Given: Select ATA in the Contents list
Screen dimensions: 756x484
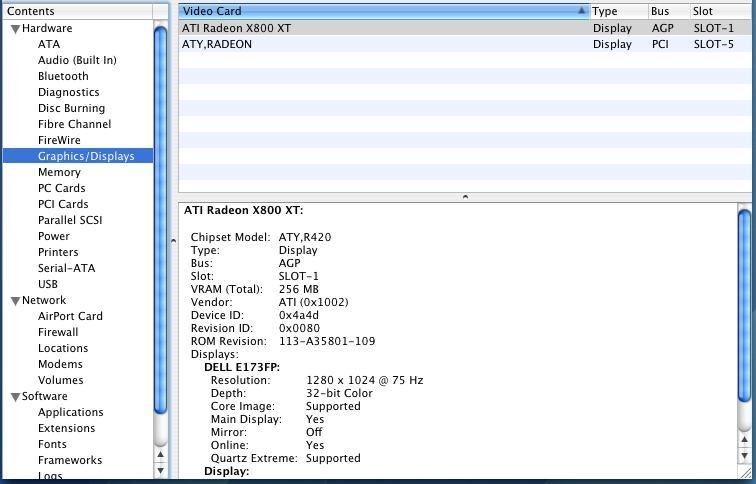Looking at the screenshot, I should [x=49, y=44].
